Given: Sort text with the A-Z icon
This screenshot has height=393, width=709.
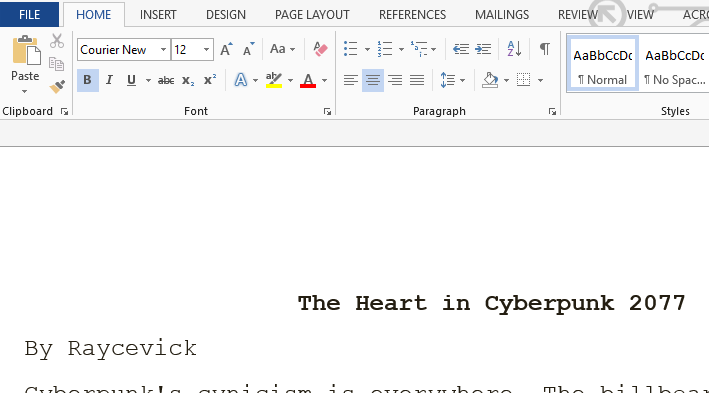Looking at the screenshot, I should click(515, 49).
